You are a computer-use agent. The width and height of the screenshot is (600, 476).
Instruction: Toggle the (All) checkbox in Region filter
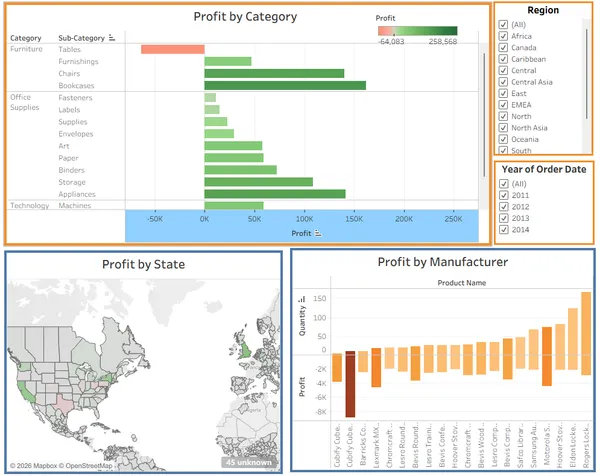pyautogui.click(x=503, y=24)
